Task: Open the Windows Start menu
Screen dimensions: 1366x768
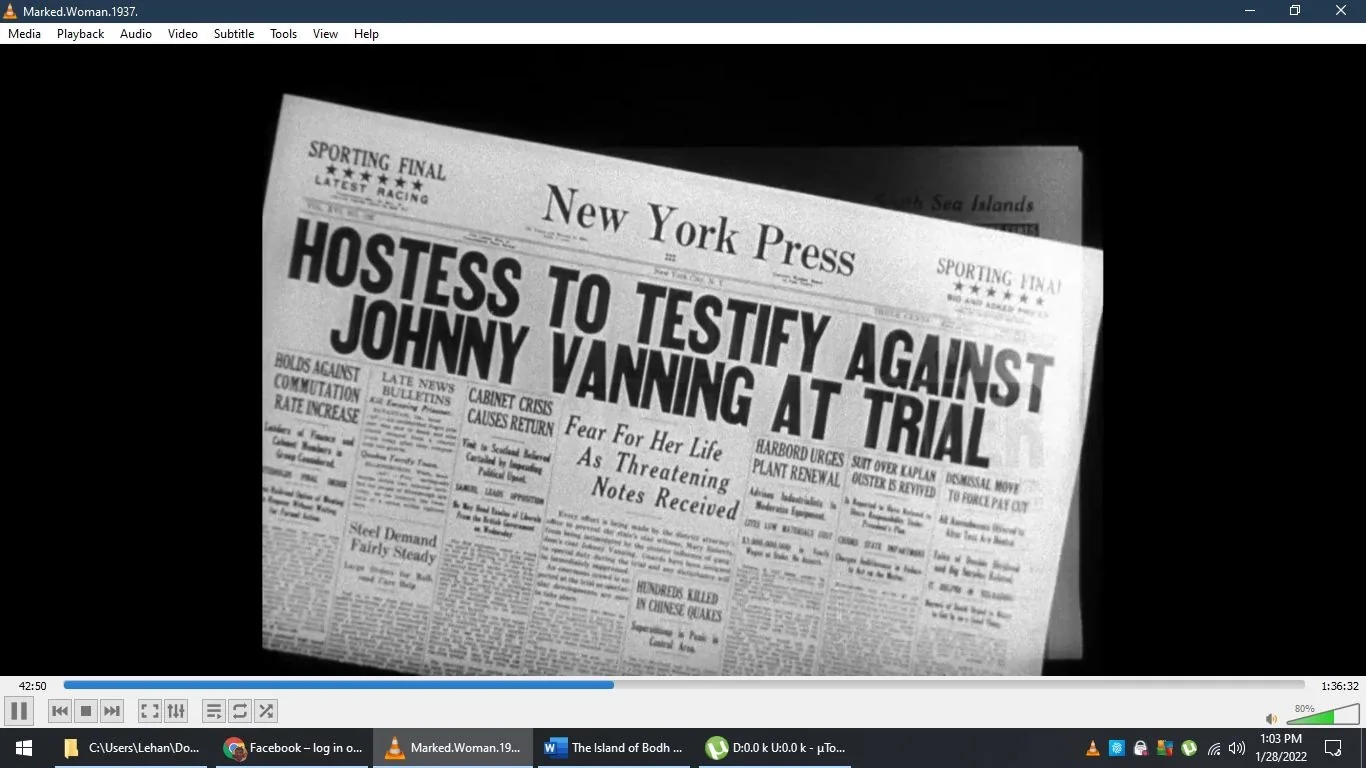Action: pos(24,748)
